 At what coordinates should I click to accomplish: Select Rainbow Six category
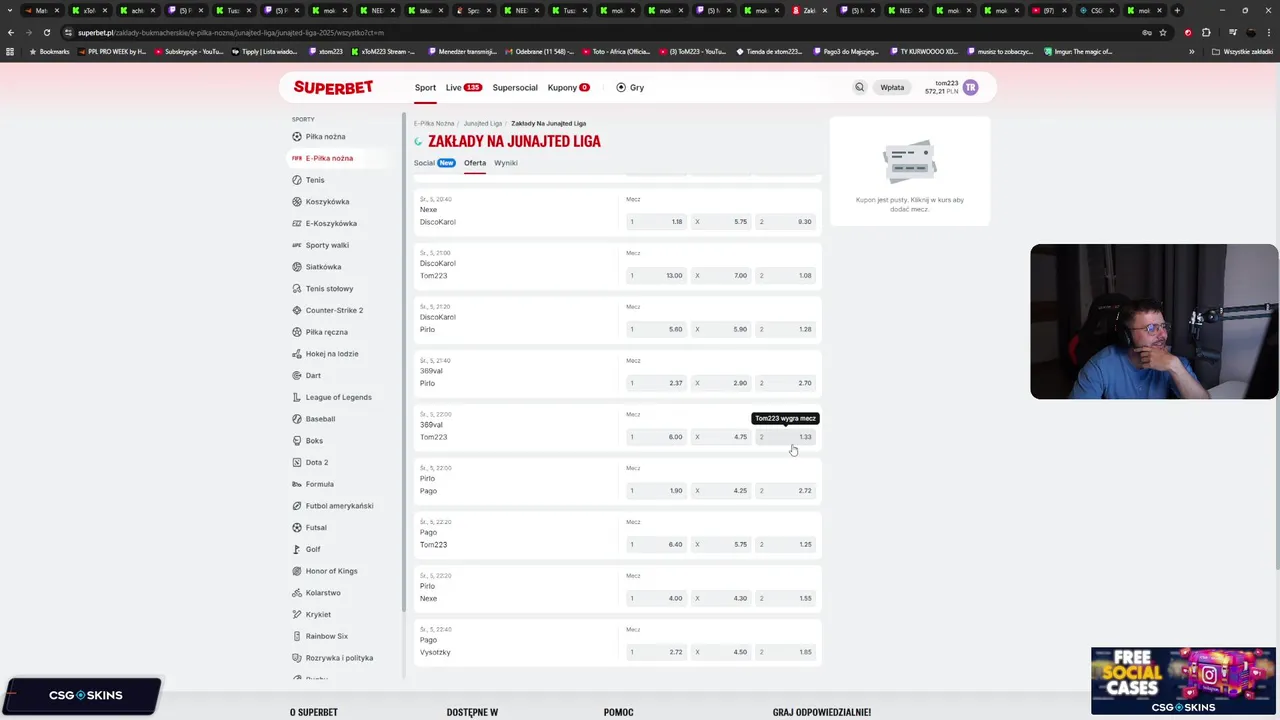[x=326, y=636]
